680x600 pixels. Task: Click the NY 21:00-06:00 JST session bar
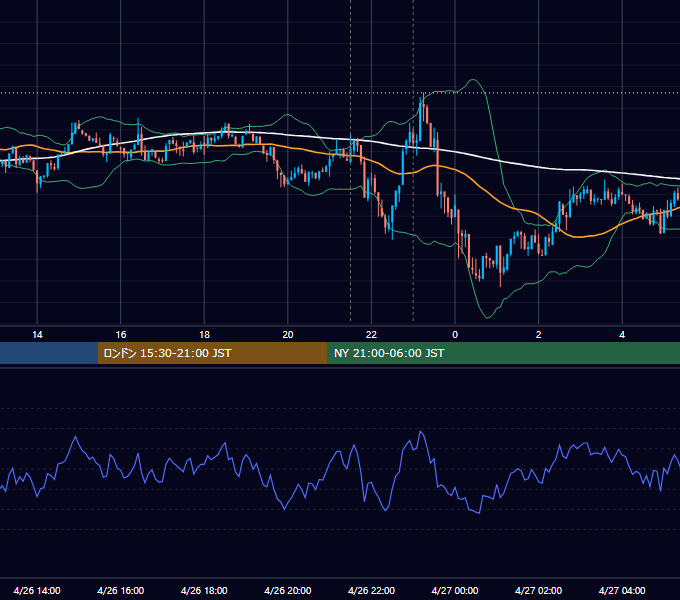tap(503, 353)
